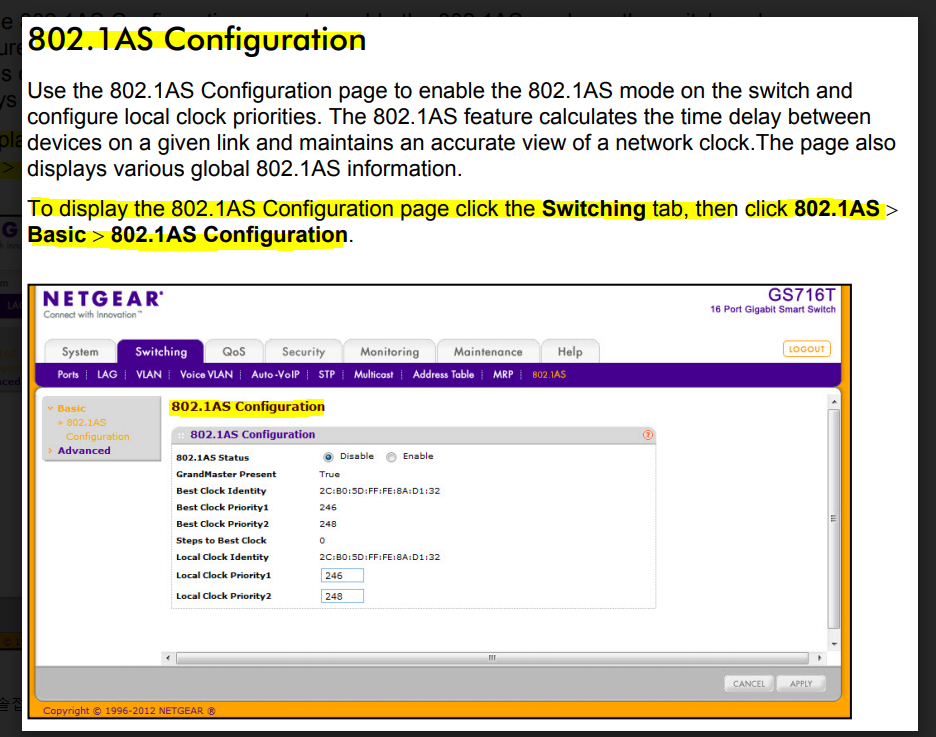Click the horizontal scrollbar left arrow
The height and width of the screenshot is (737, 936).
[x=168, y=658]
